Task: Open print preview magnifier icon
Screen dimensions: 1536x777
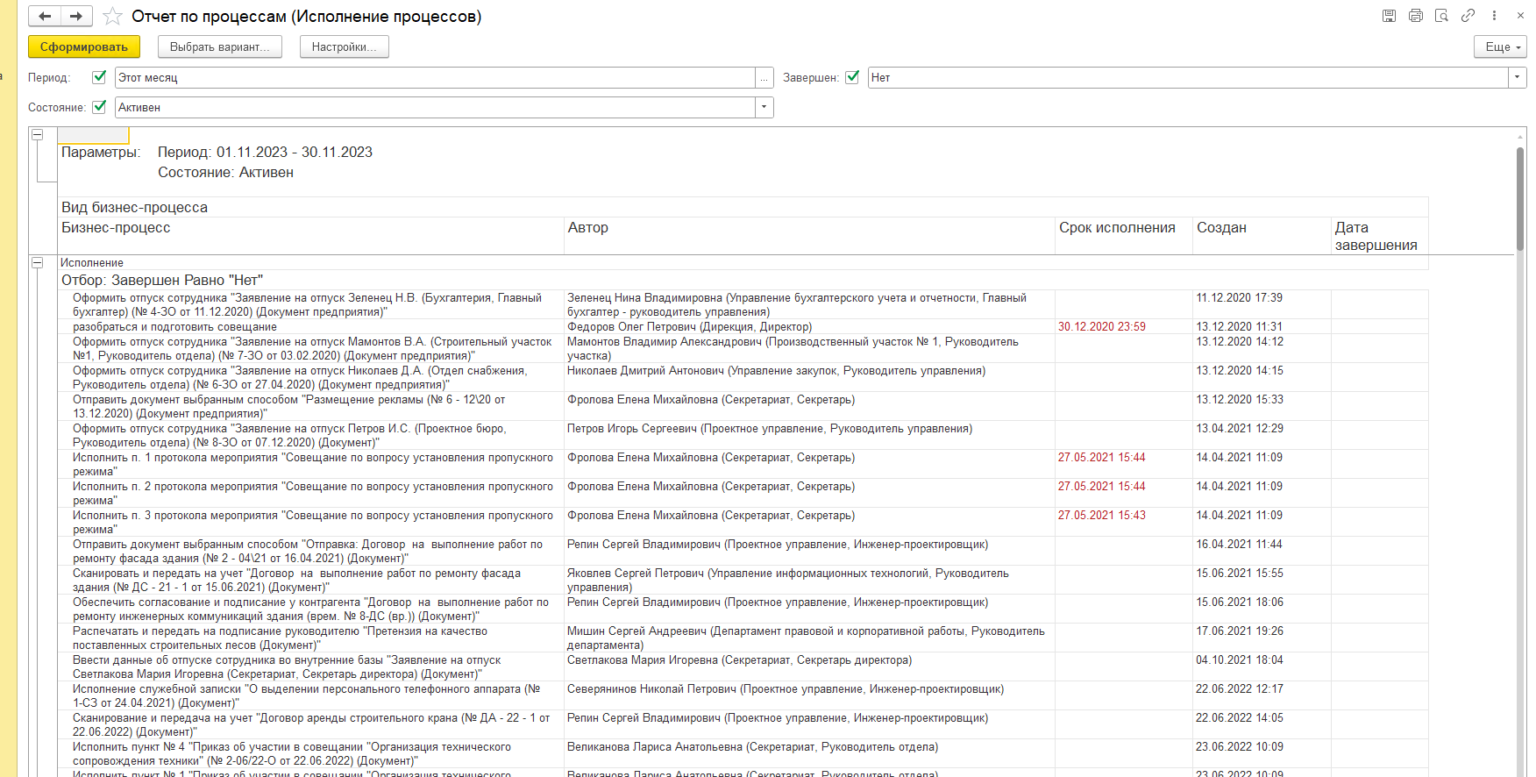Action: [1441, 16]
